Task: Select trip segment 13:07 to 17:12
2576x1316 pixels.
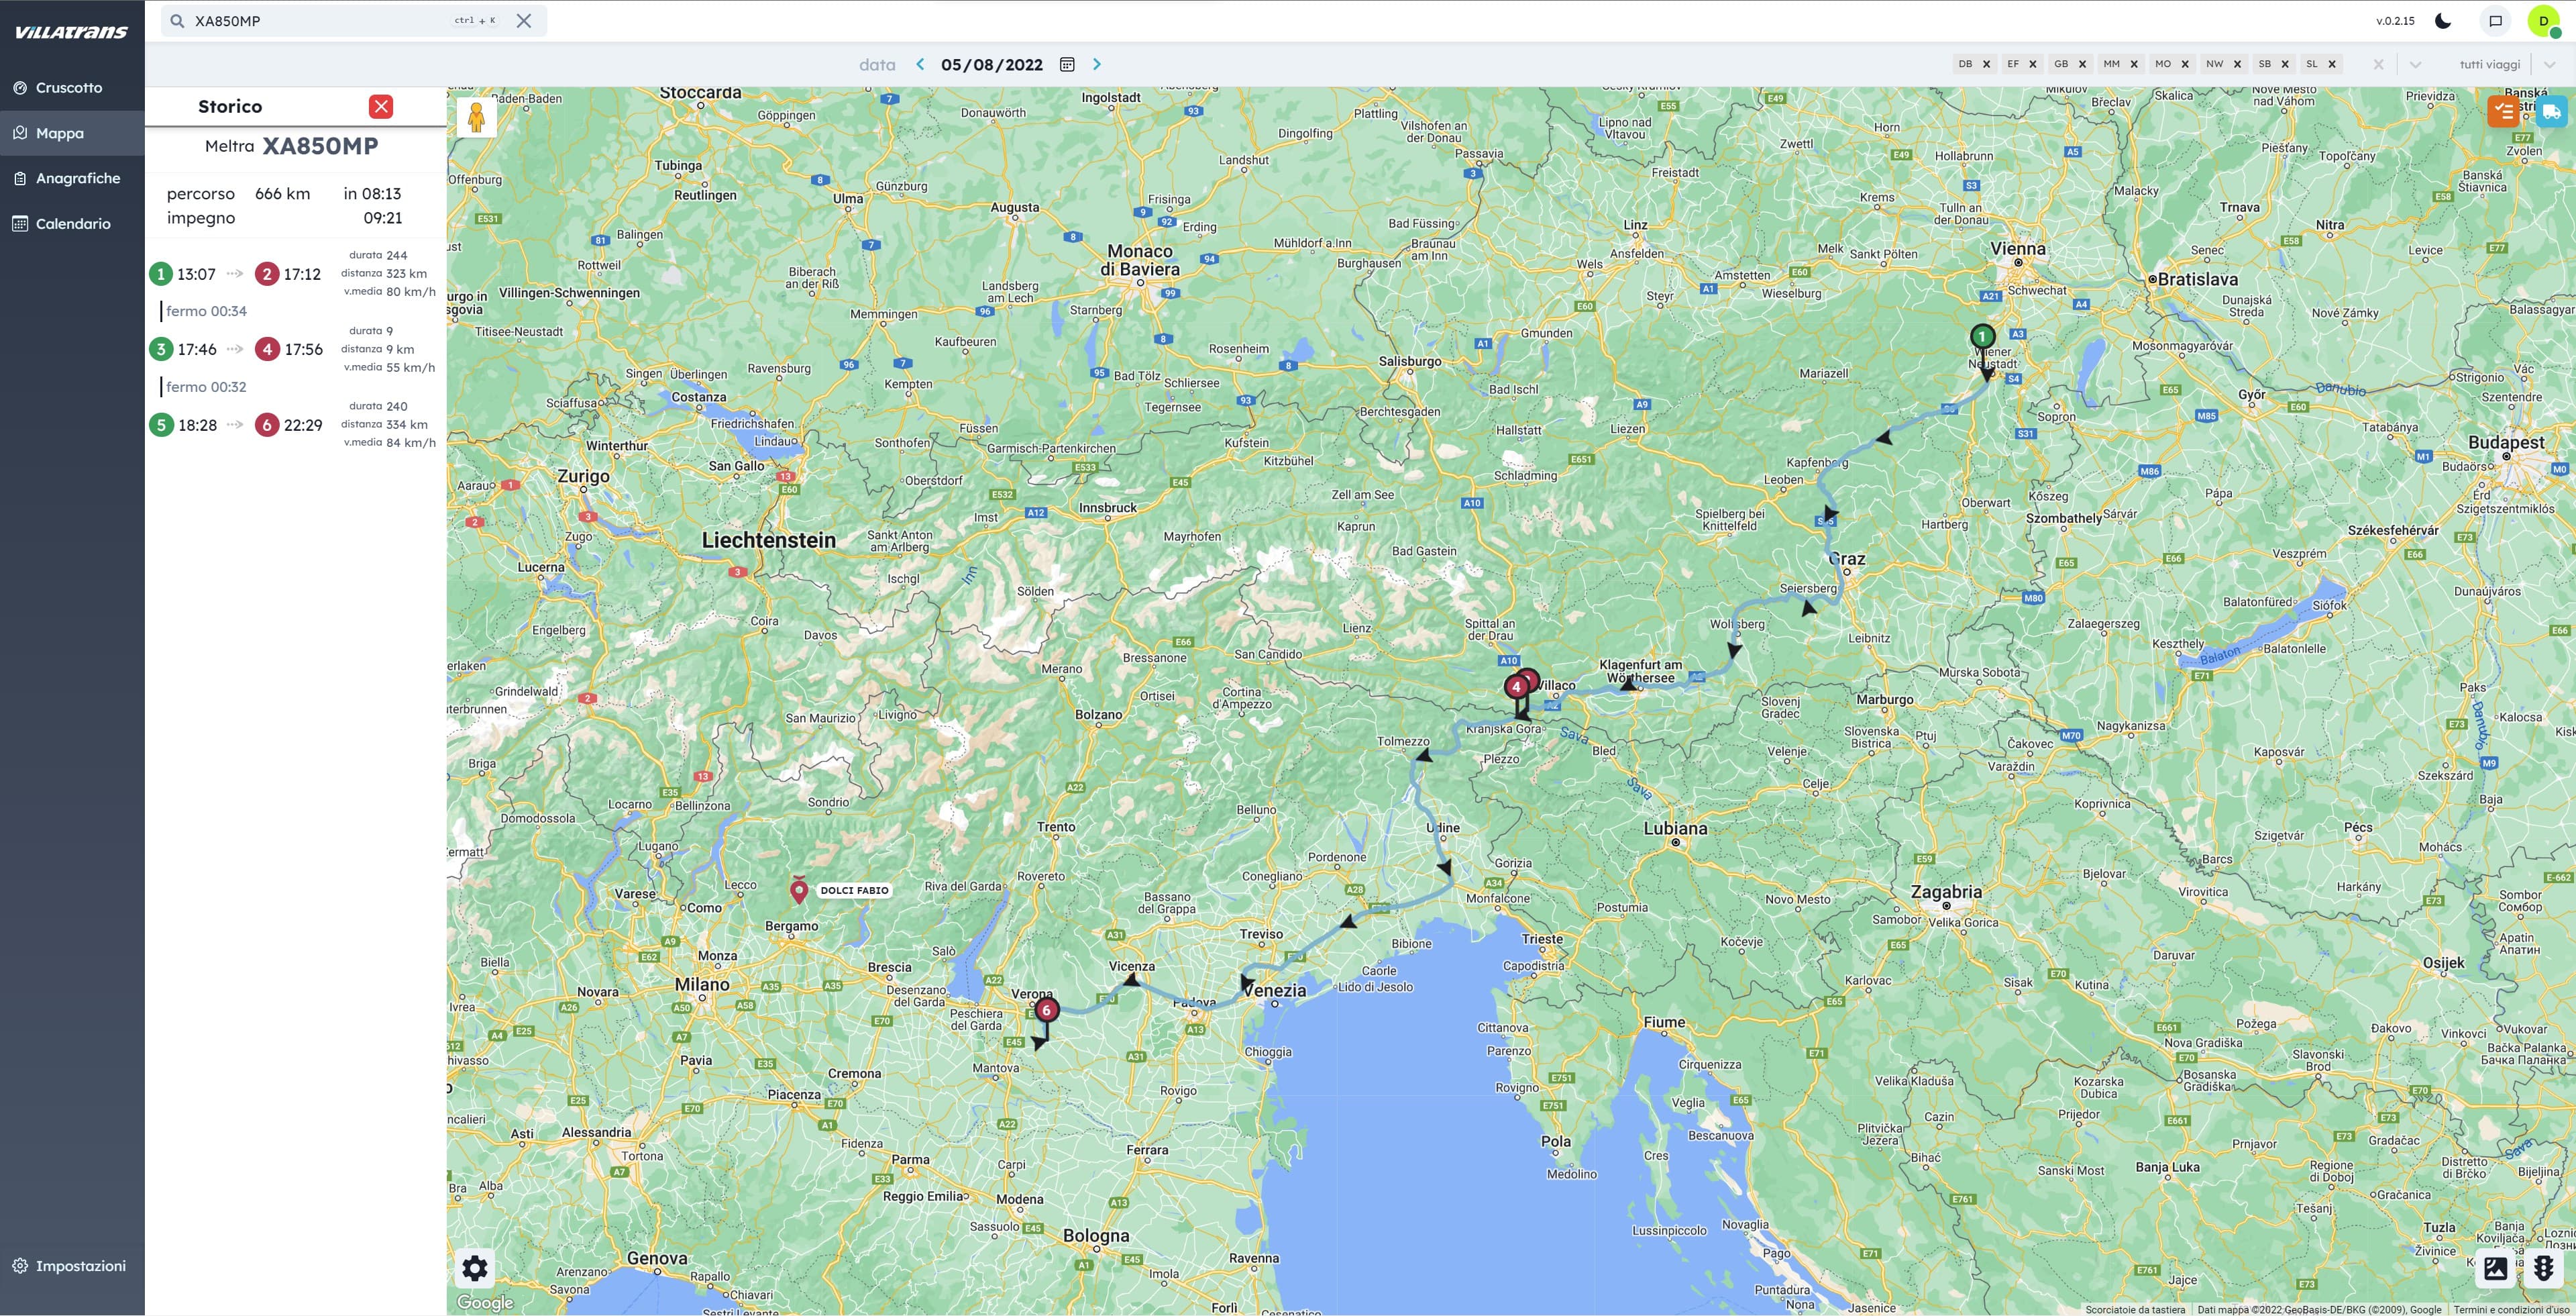Action: 240,274
